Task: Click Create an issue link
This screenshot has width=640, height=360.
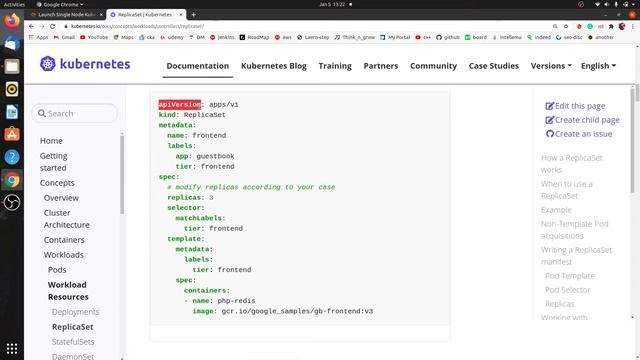Action: tap(579, 134)
